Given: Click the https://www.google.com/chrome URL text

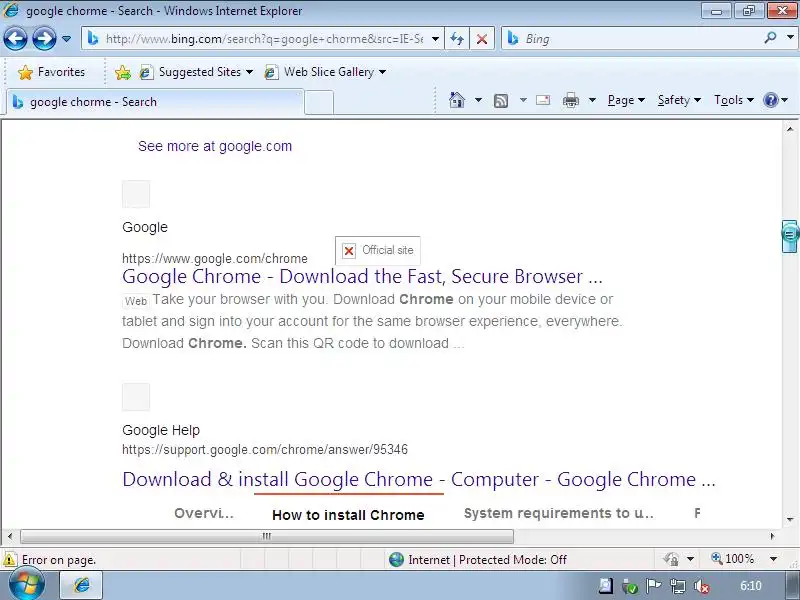Looking at the screenshot, I should 215,259.
